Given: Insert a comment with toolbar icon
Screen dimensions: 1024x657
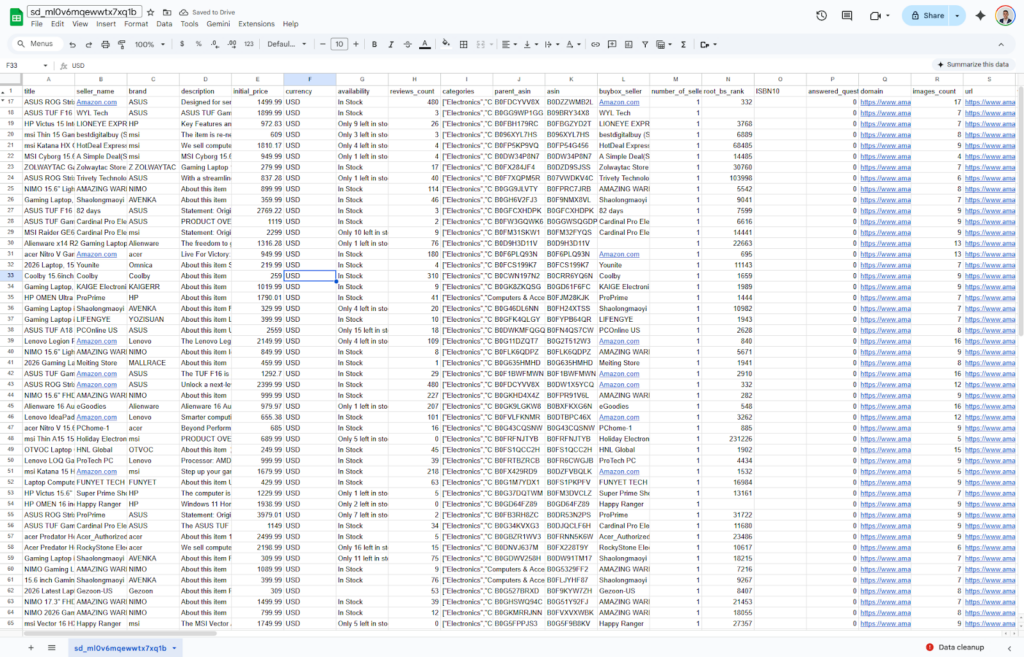Looking at the screenshot, I should 612,44.
